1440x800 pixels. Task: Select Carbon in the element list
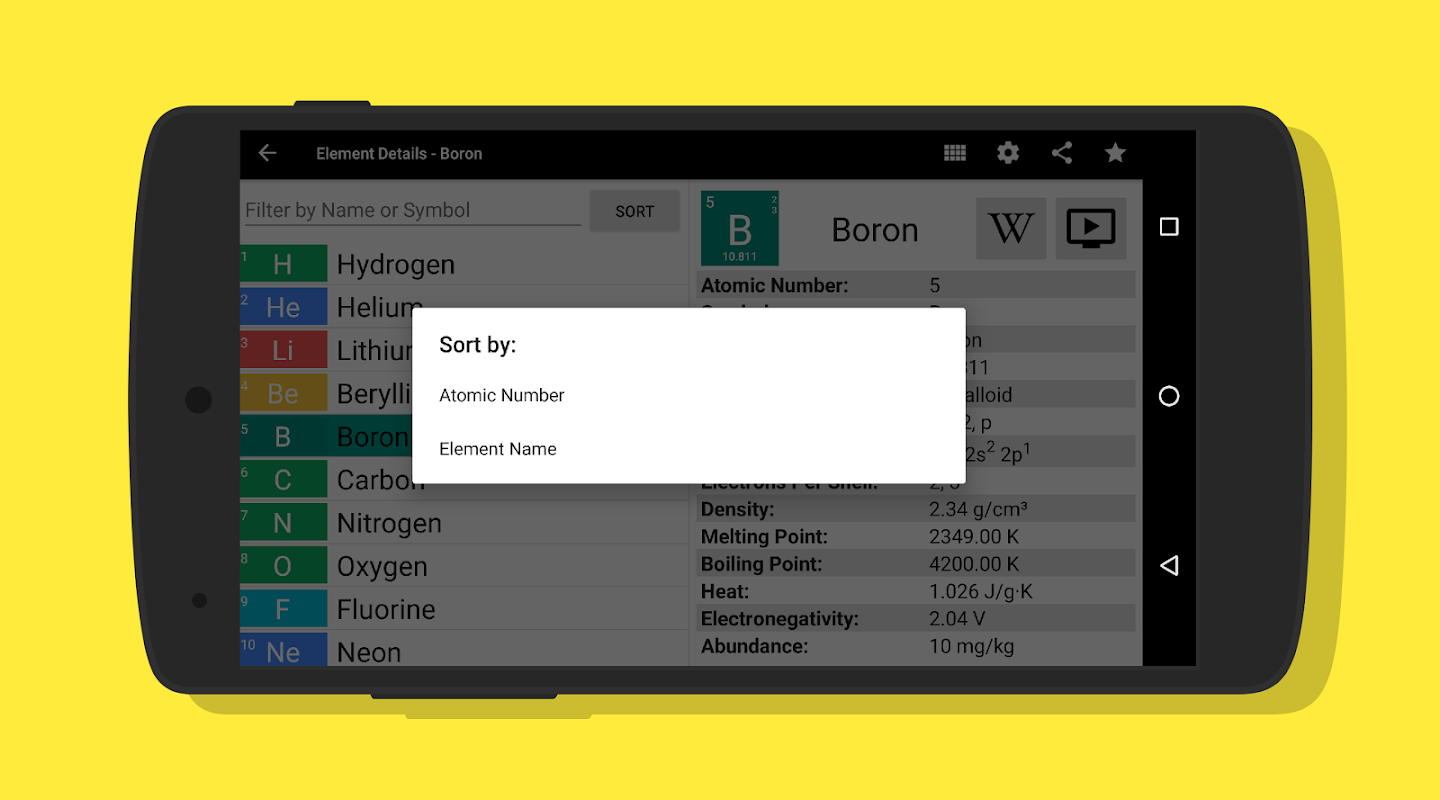click(x=464, y=480)
